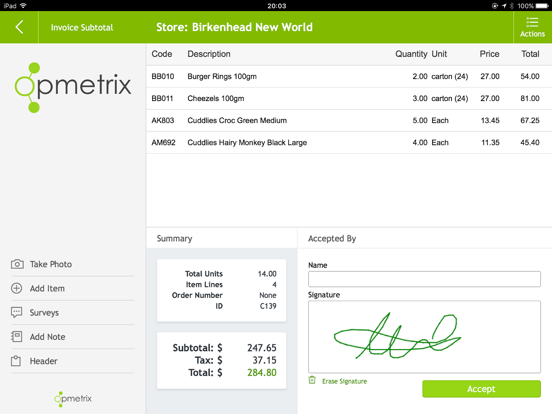Select the Header menu label
Screen dimensions: 552x414
coord(43,361)
